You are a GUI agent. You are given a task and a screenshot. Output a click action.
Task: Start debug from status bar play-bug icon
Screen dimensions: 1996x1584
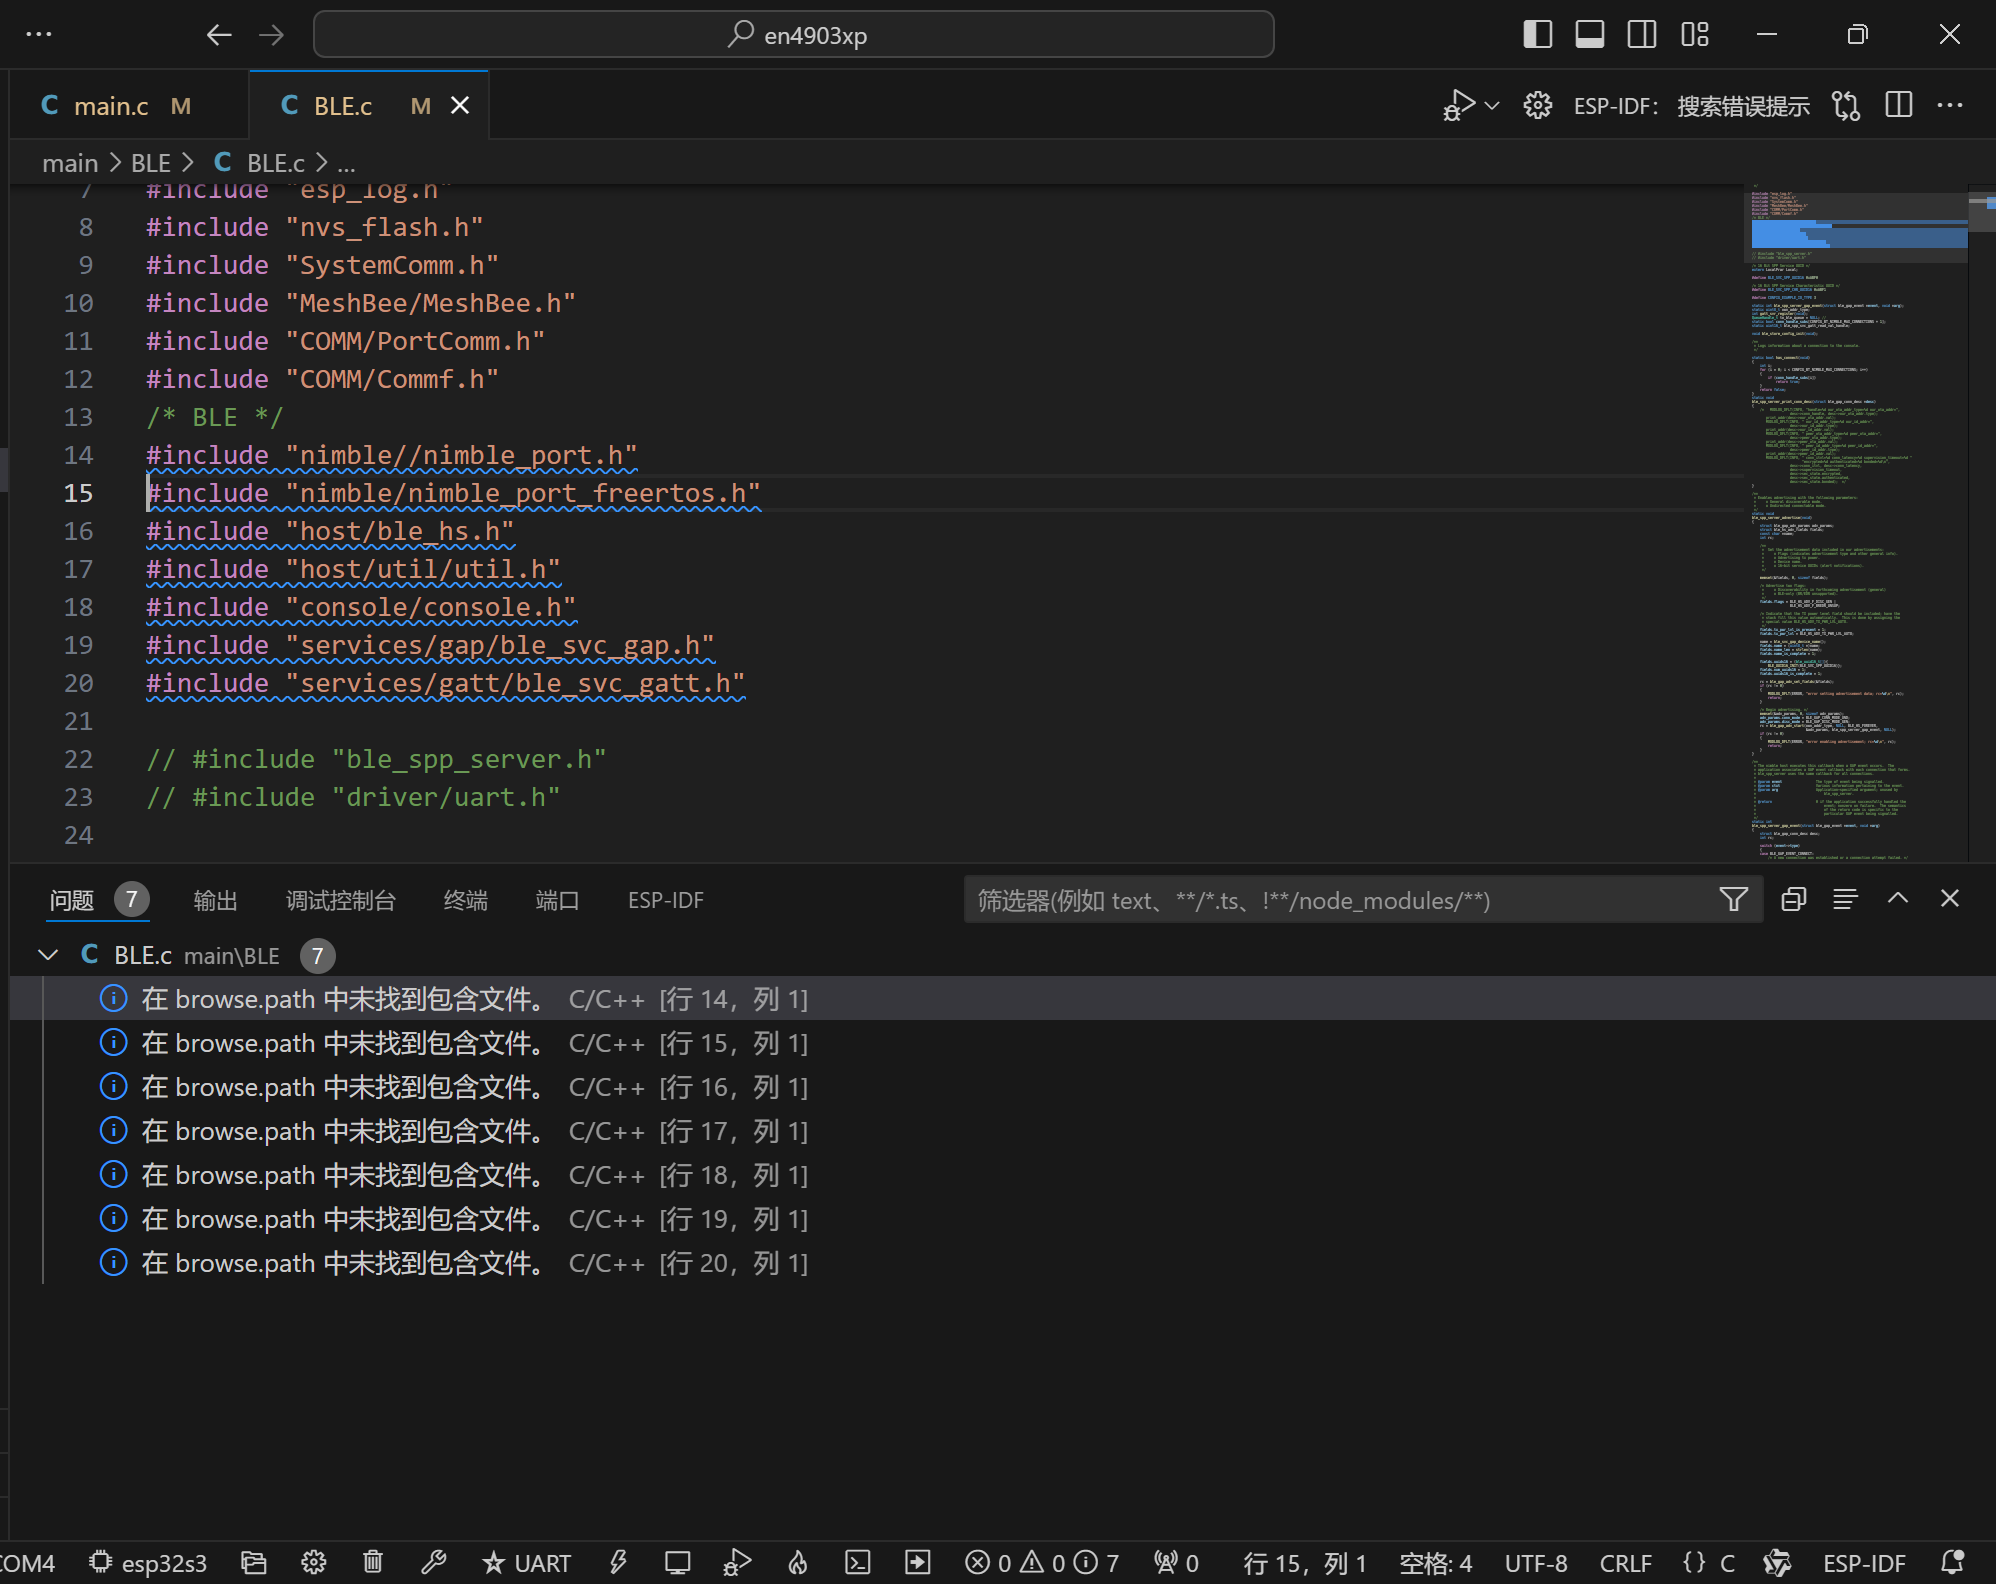pyautogui.click(x=737, y=1563)
